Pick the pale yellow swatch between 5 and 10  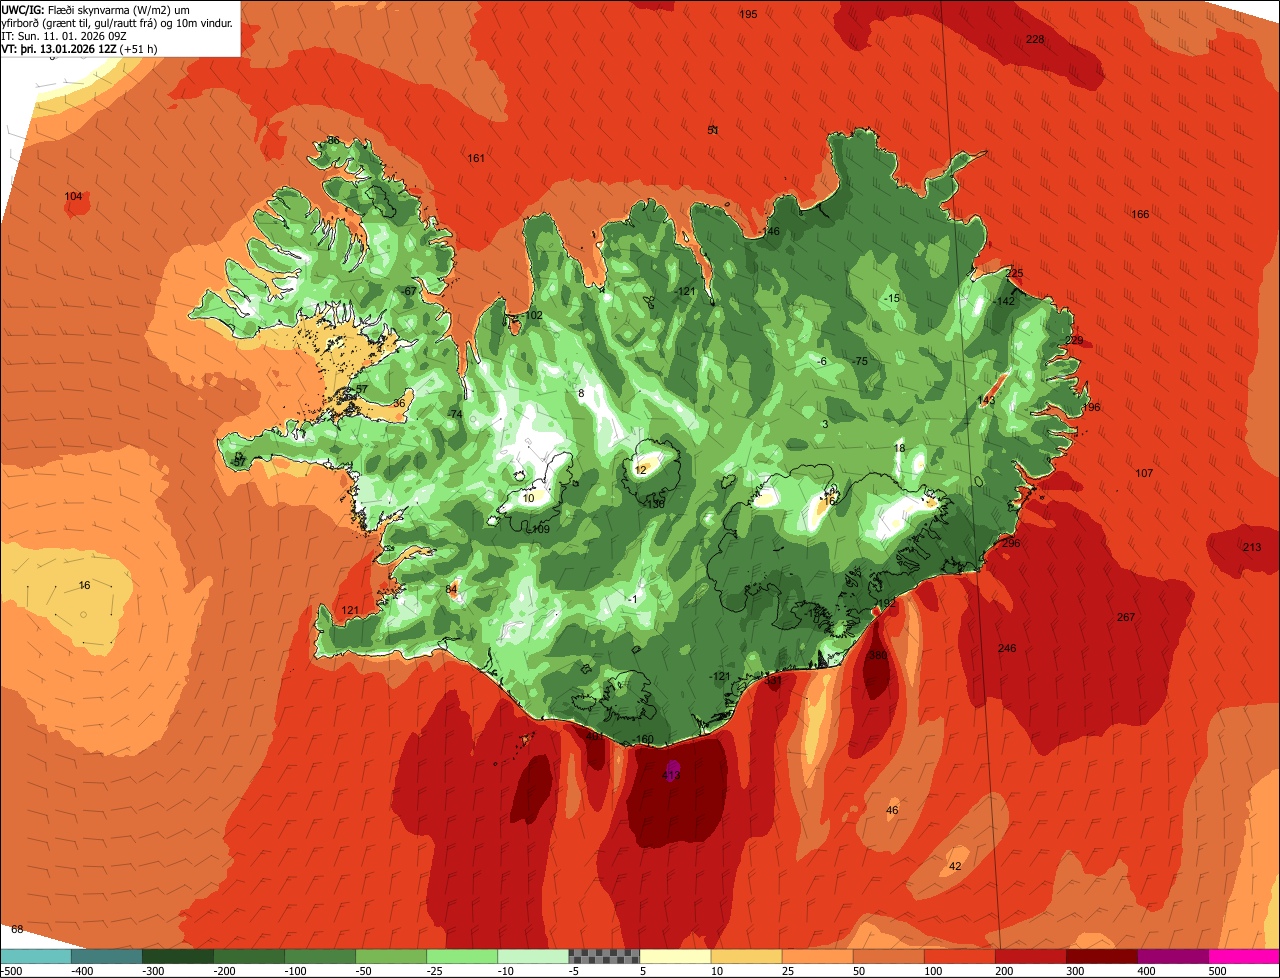675,955
